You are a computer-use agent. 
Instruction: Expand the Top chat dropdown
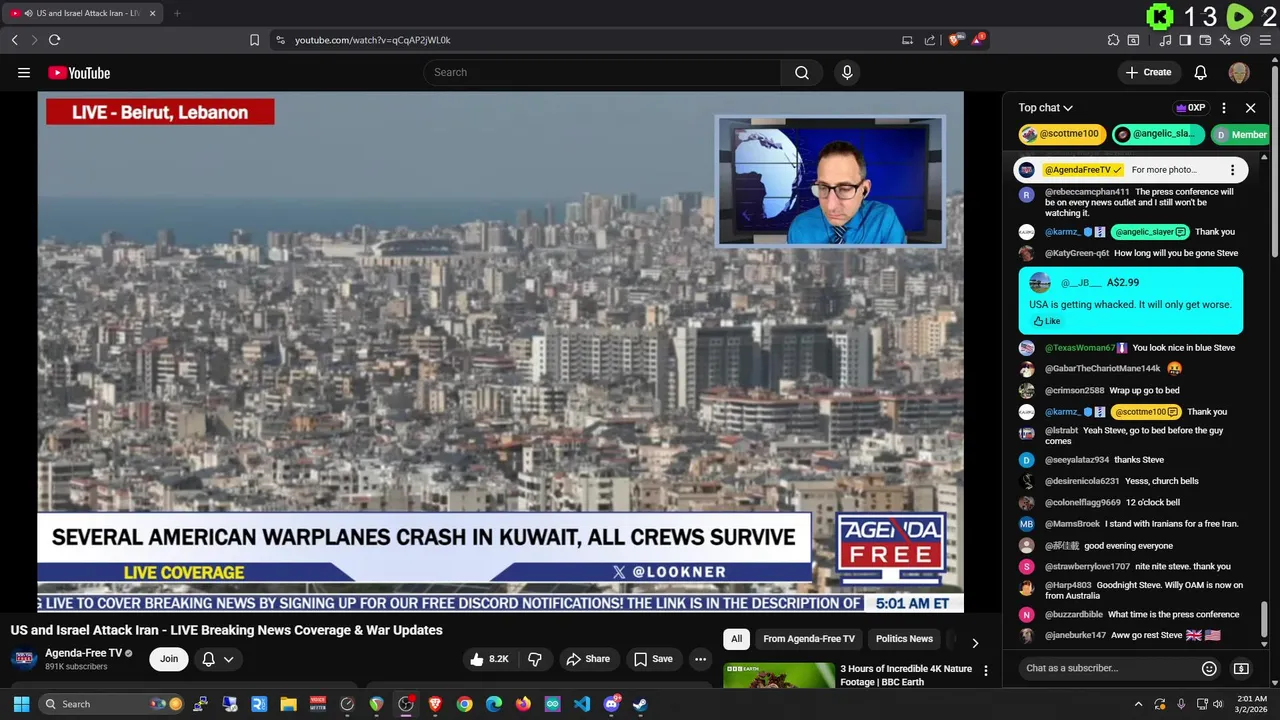click(1045, 108)
